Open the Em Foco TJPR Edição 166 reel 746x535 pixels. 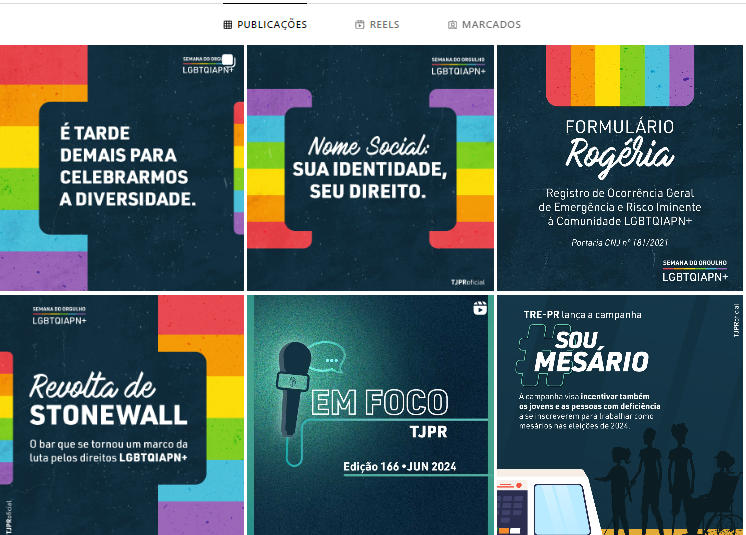(371, 415)
